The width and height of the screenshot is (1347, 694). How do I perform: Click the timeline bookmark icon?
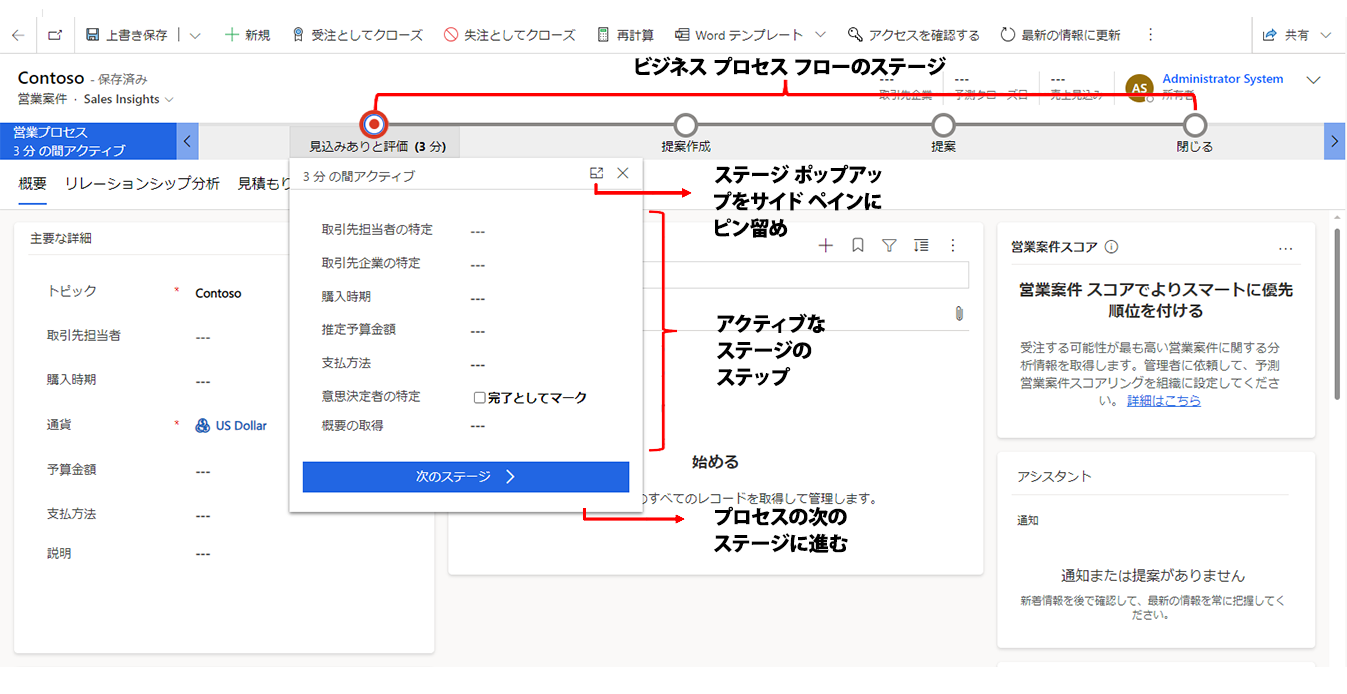[x=857, y=245]
